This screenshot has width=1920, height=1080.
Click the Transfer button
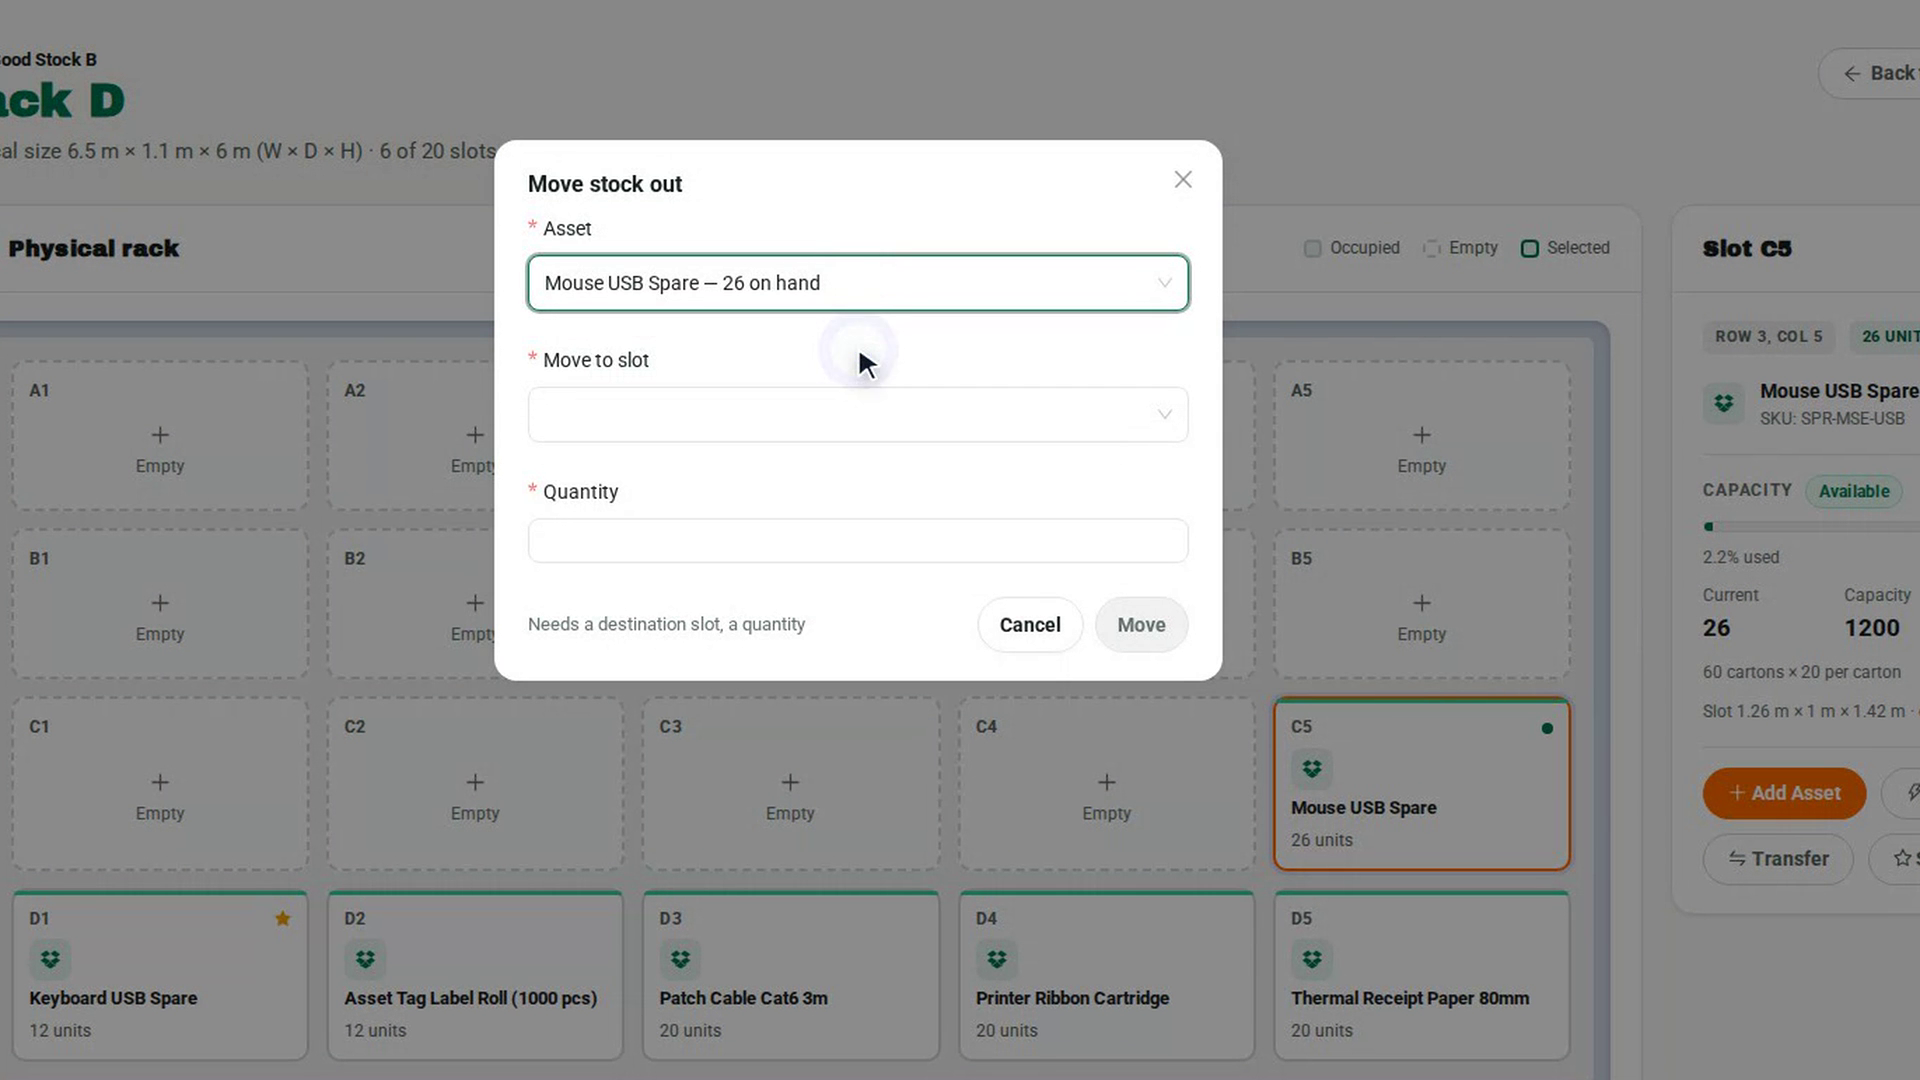(x=1778, y=859)
